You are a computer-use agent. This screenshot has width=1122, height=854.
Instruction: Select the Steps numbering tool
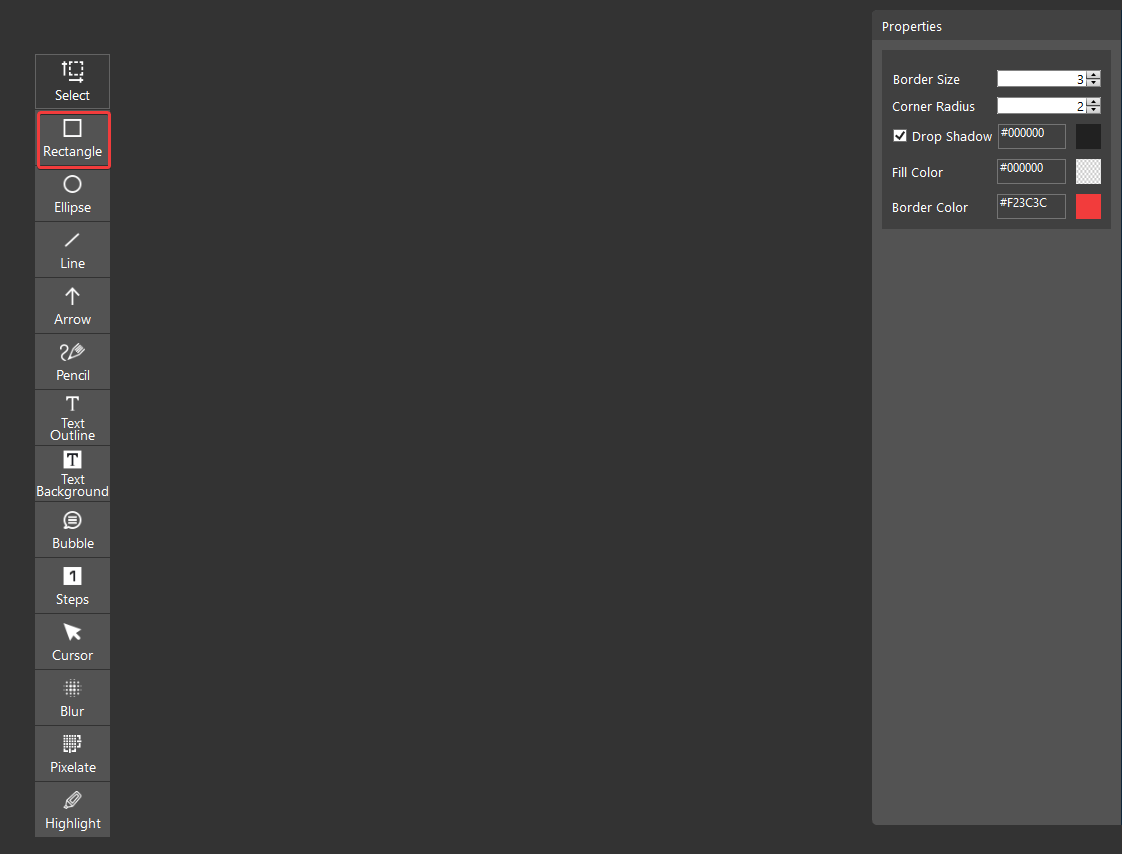pyautogui.click(x=72, y=586)
